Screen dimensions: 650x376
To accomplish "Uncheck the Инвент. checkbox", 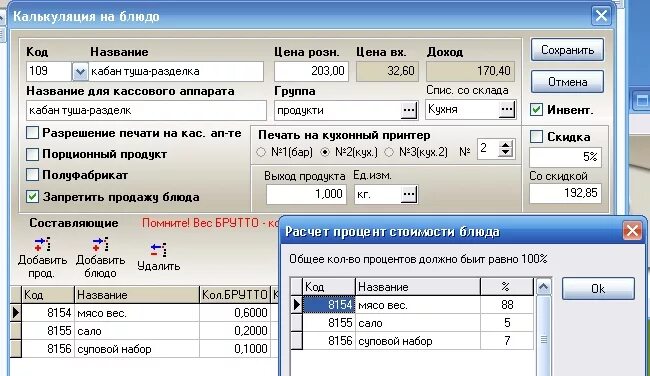I will (536, 110).
